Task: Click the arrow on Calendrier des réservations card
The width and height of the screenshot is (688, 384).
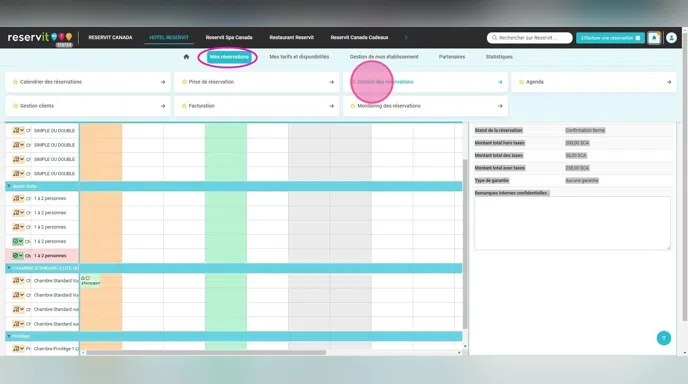Action: tap(163, 82)
